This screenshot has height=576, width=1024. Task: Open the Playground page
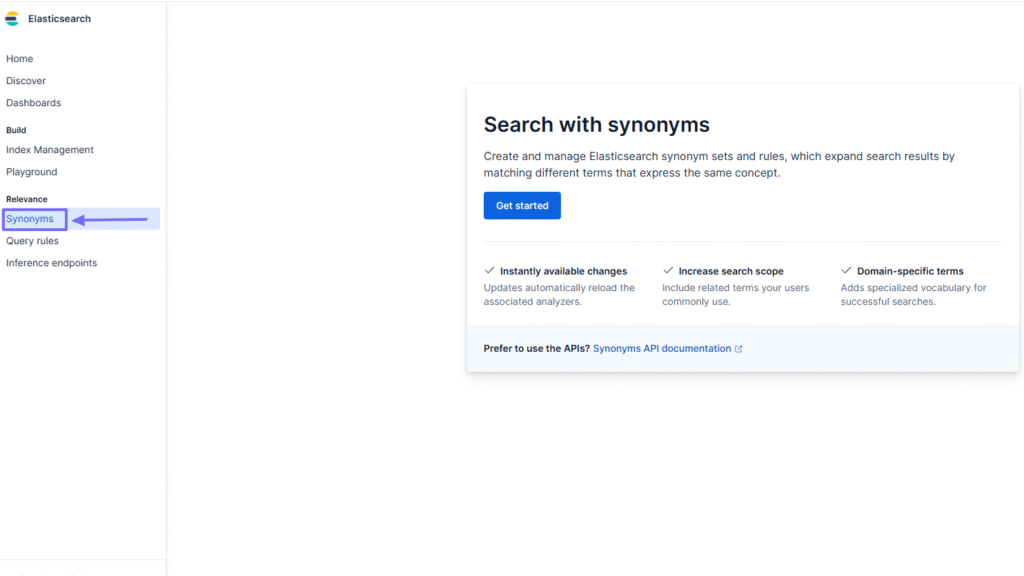coord(31,171)
